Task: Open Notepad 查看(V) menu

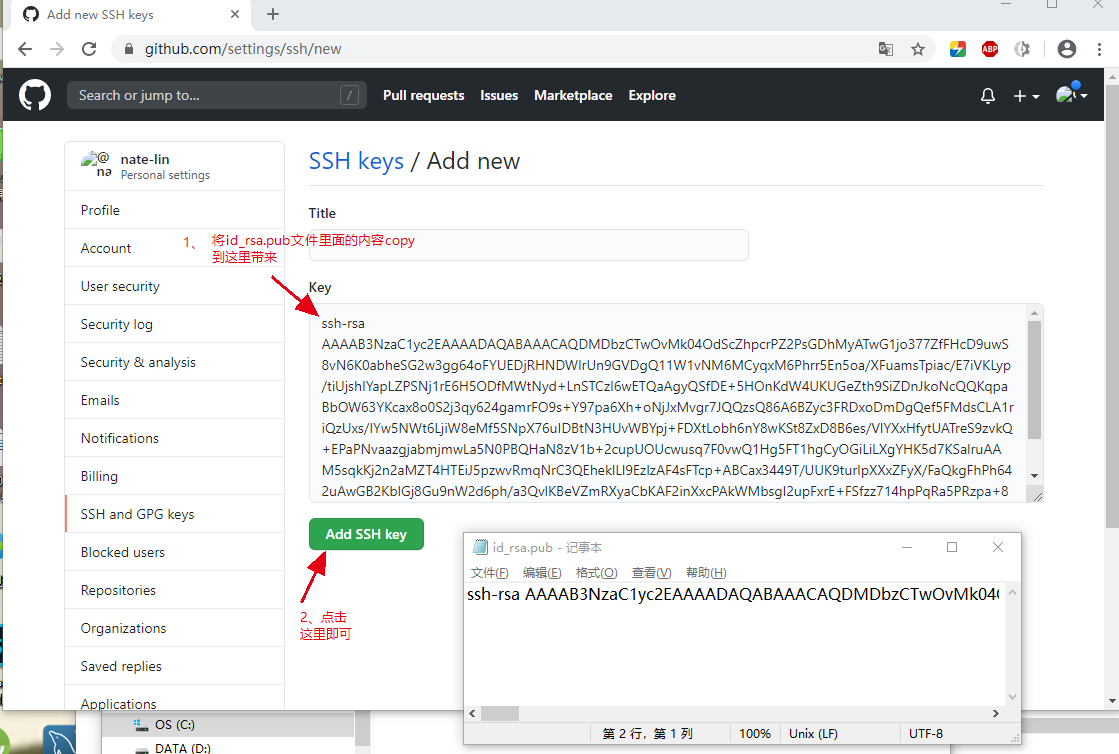Action: click(x=652, y=573)
